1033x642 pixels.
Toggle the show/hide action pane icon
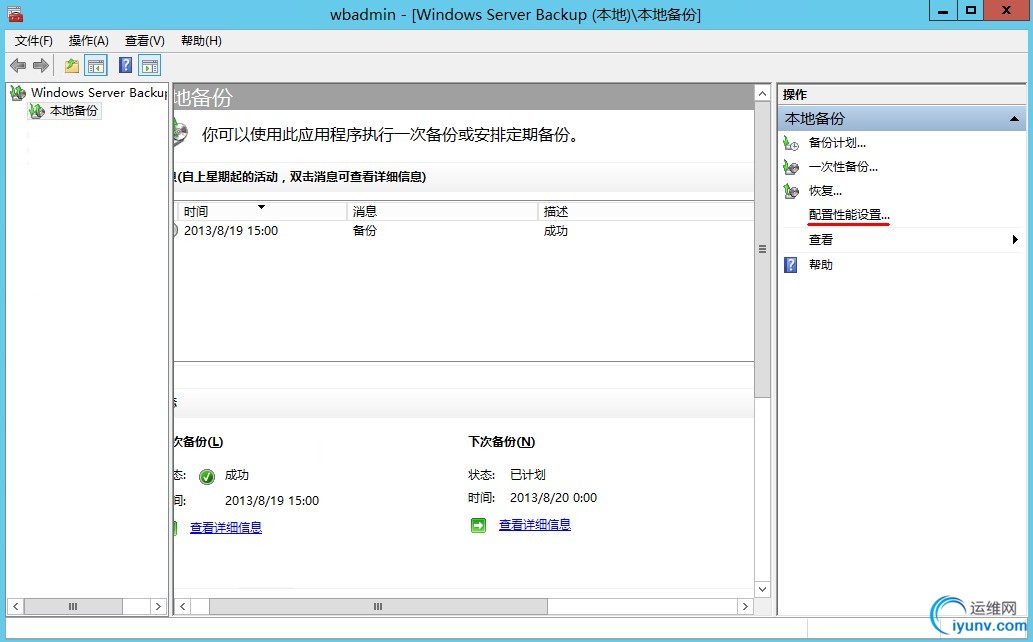[x=150, y=65]
